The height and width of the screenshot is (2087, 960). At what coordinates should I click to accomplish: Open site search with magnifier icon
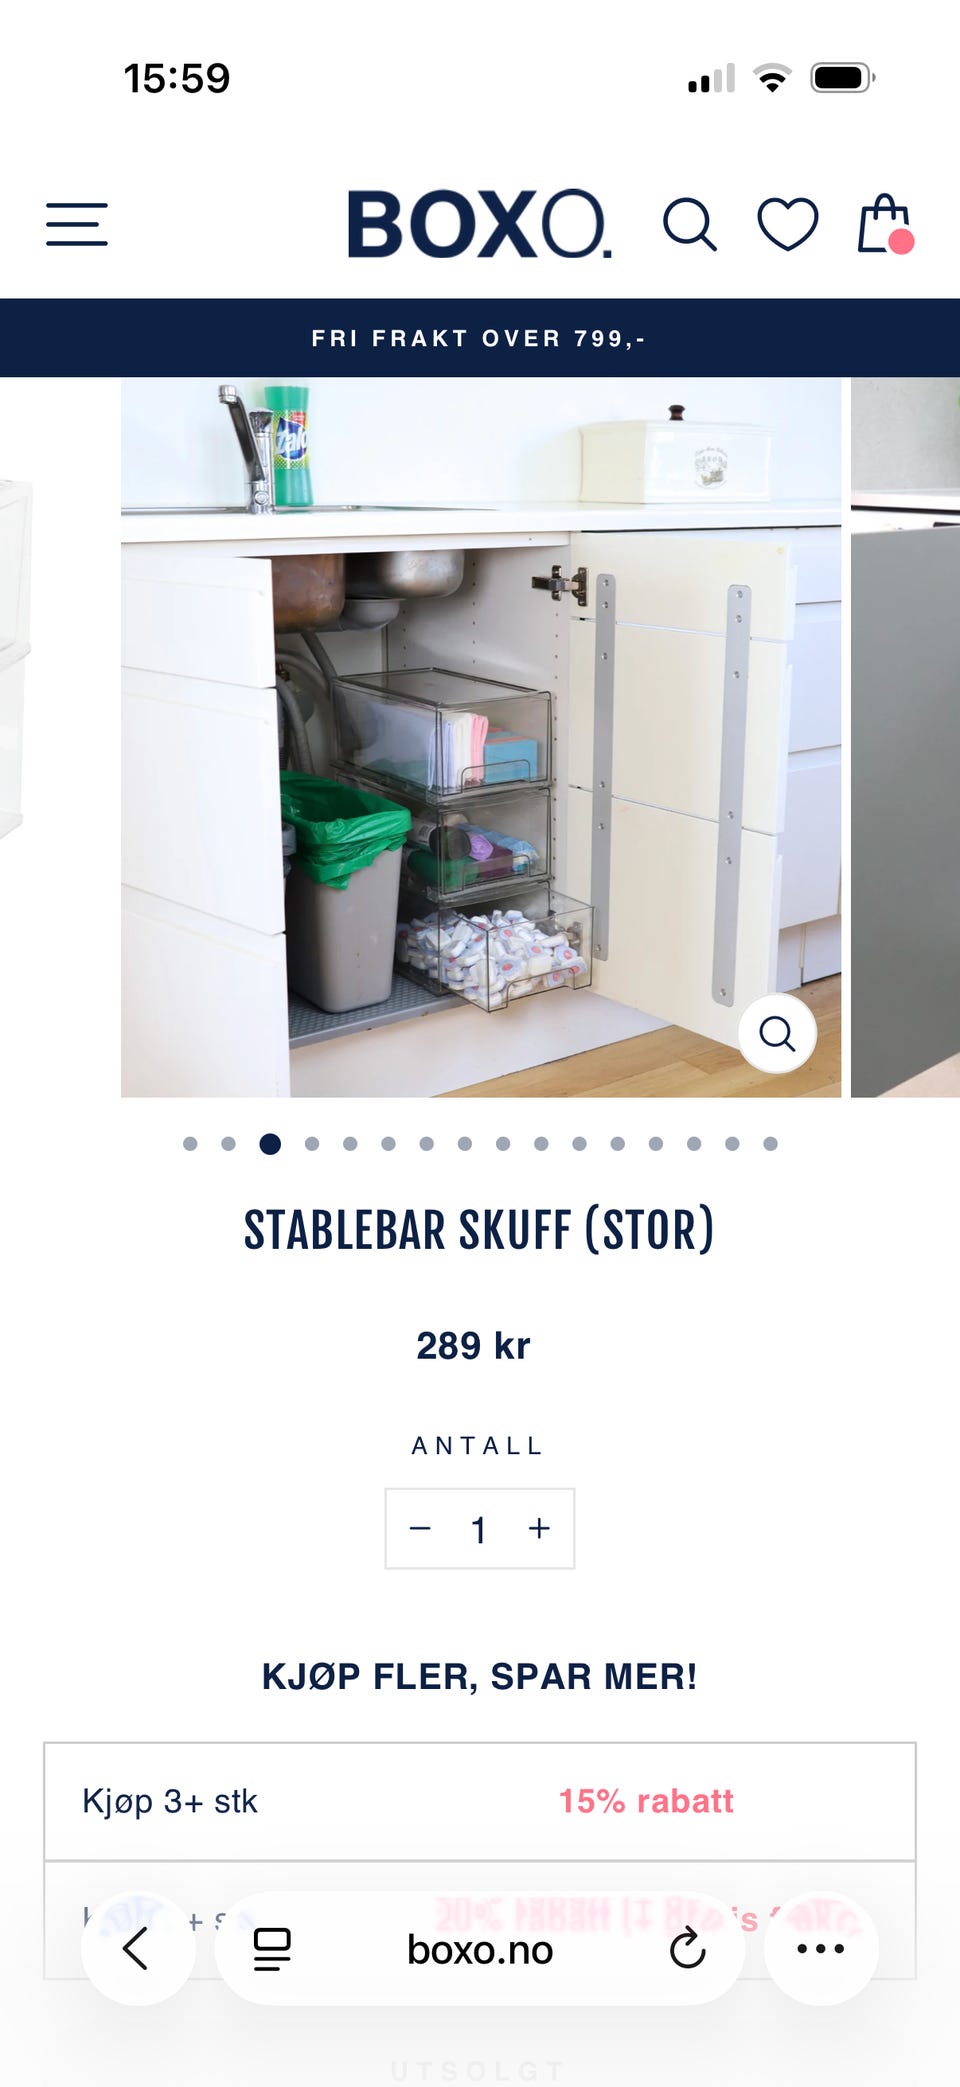coord(690,224)
